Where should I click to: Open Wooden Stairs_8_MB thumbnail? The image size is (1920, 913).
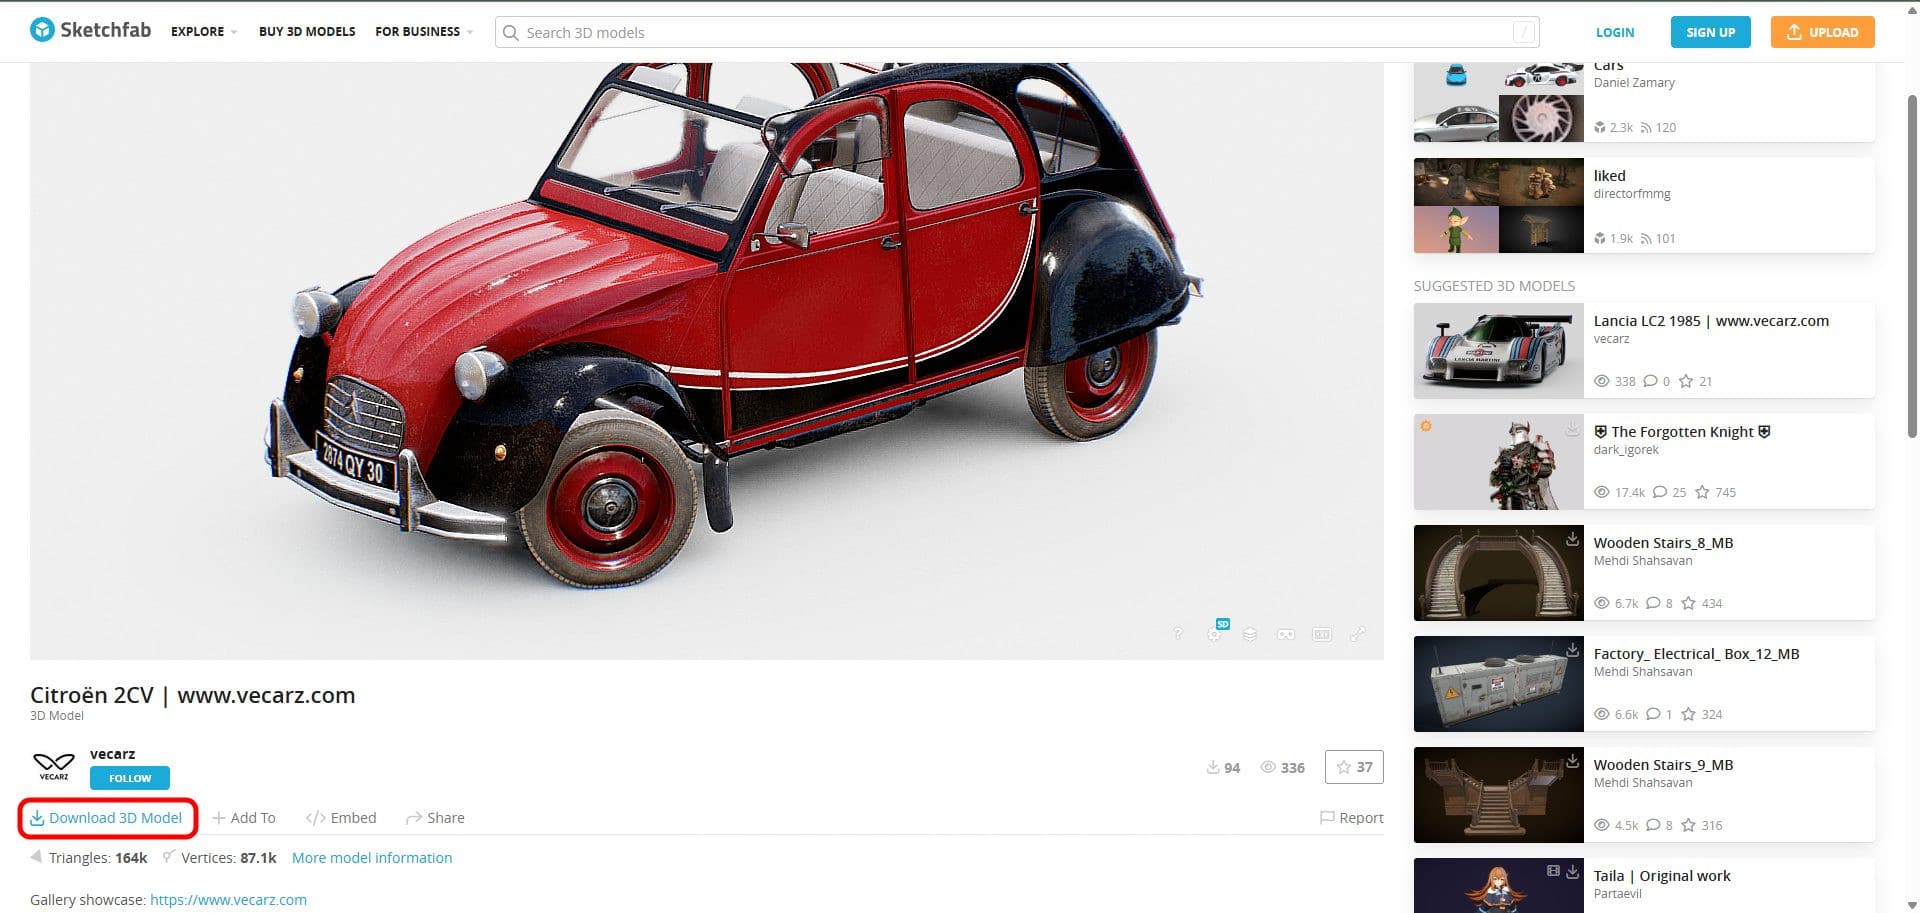[x=1499, y=573]
